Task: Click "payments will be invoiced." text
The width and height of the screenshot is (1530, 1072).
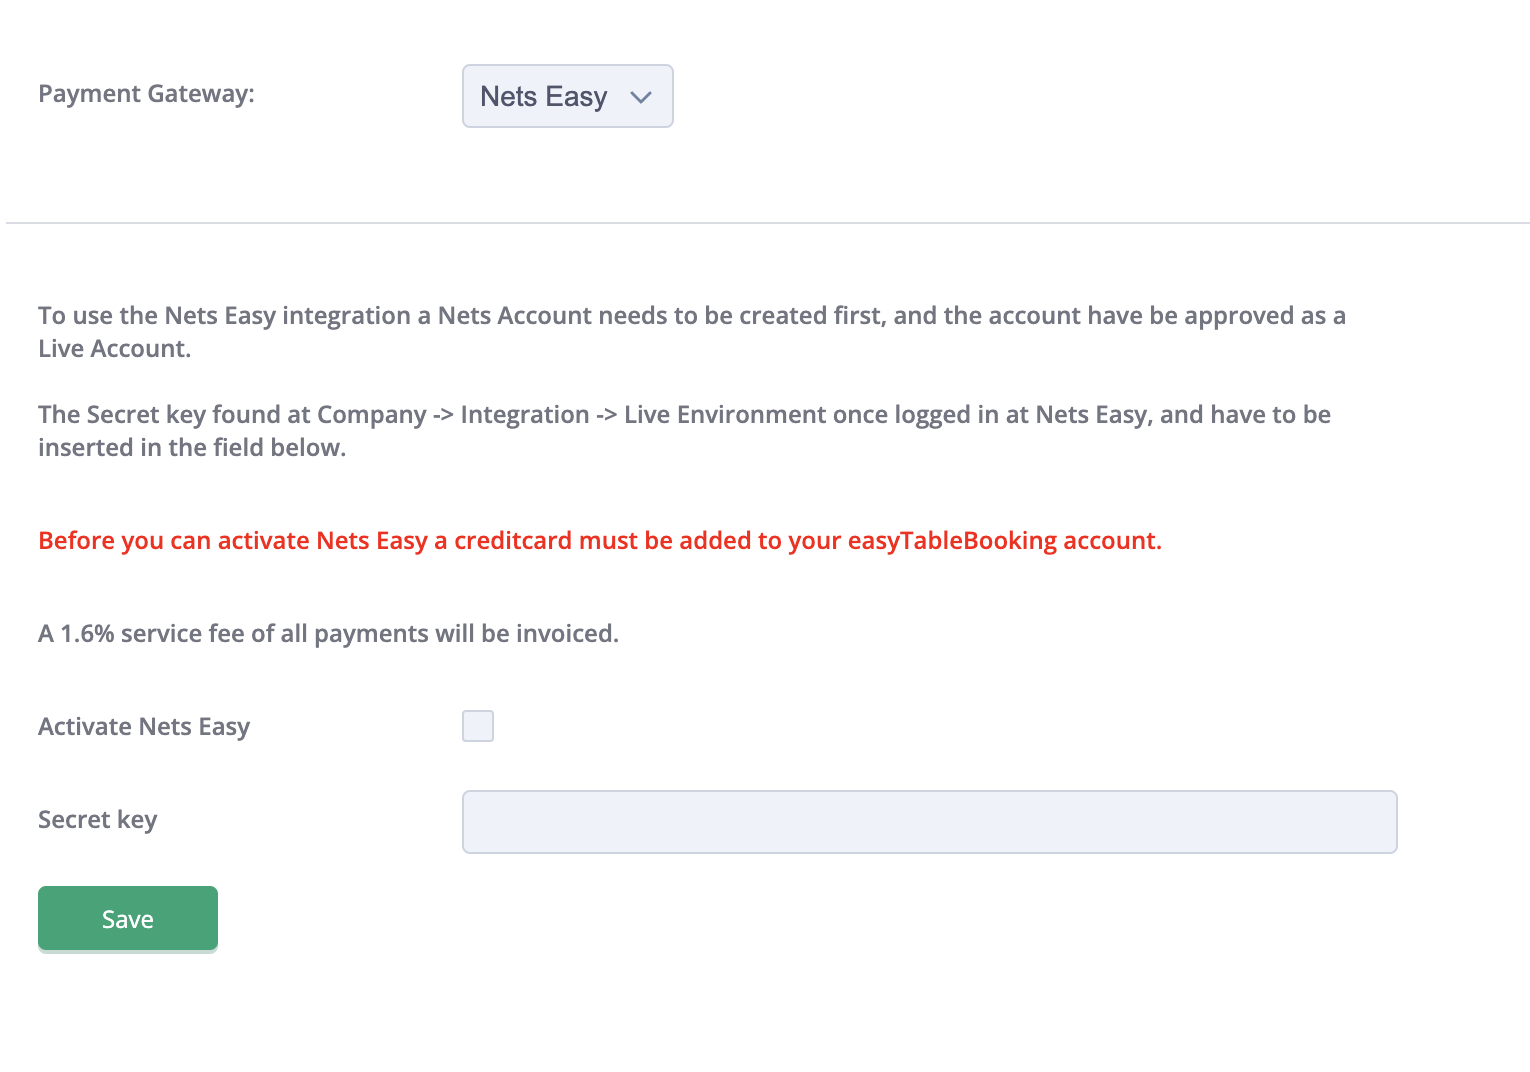Action: click(466, 634)
